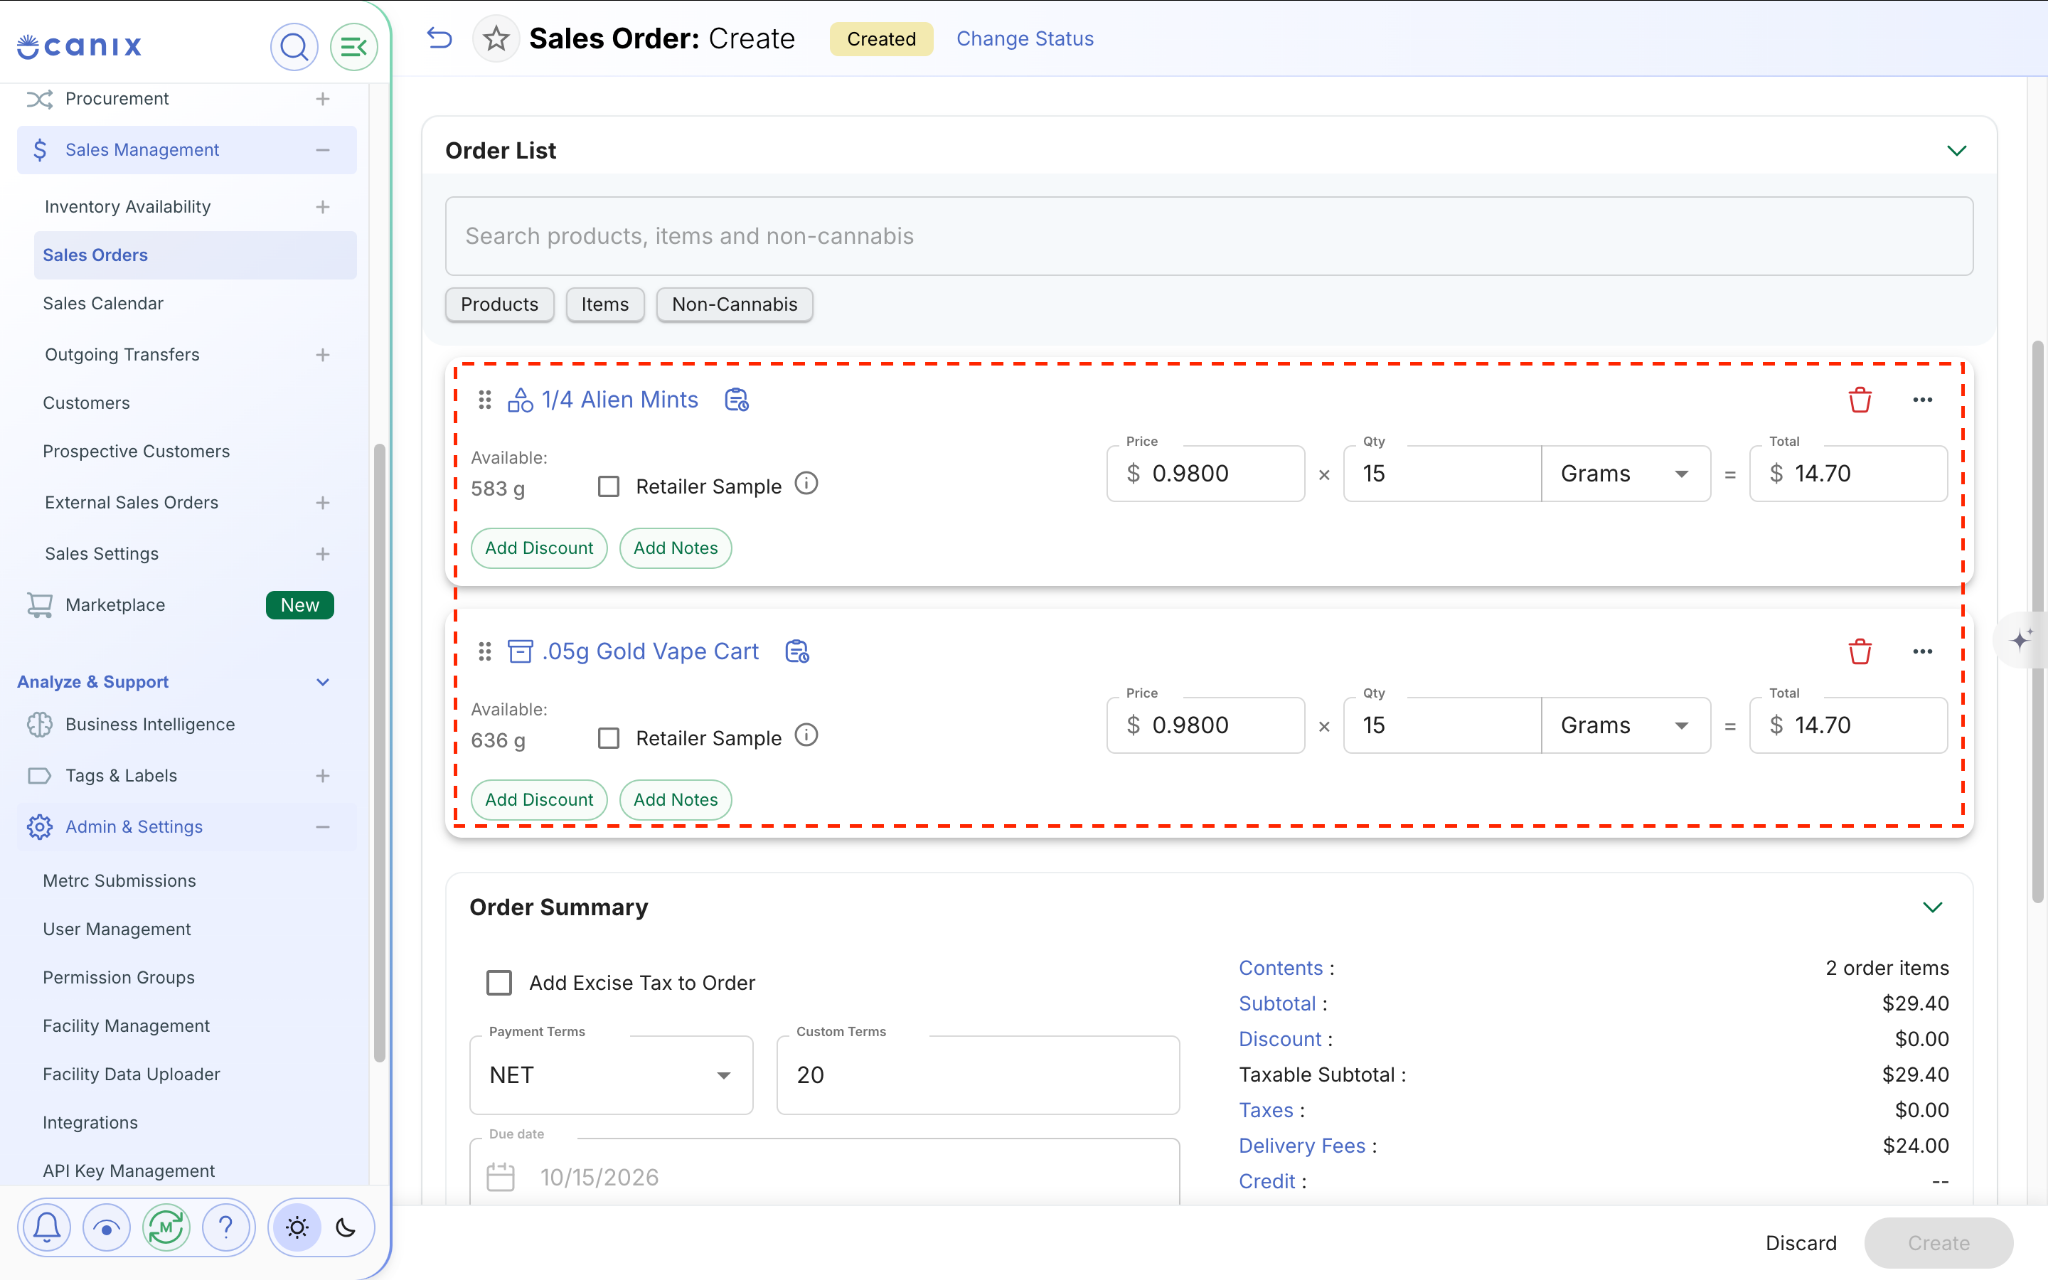The width and height of the screenshot is (2048, 1280).
Task: Click Add Discount for .05g Gold Vape Cart
Action: (x=539, y=800)
